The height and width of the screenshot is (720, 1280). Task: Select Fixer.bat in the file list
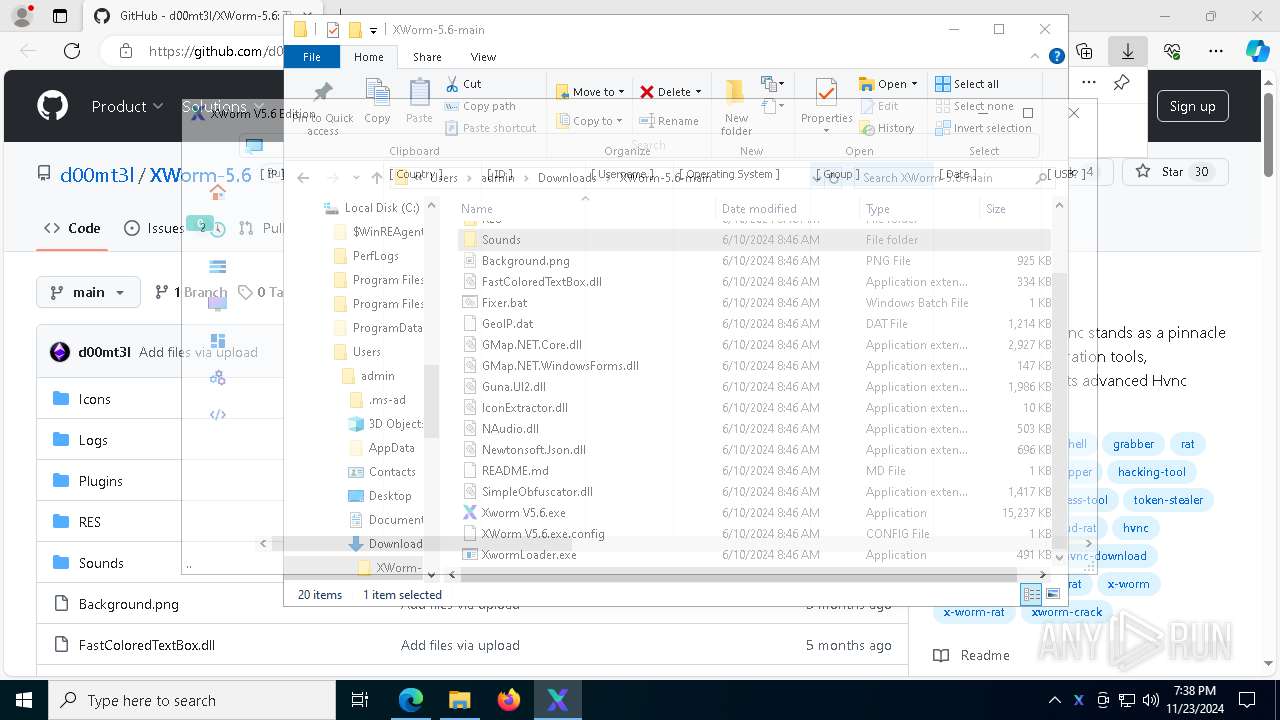[504, 303]
